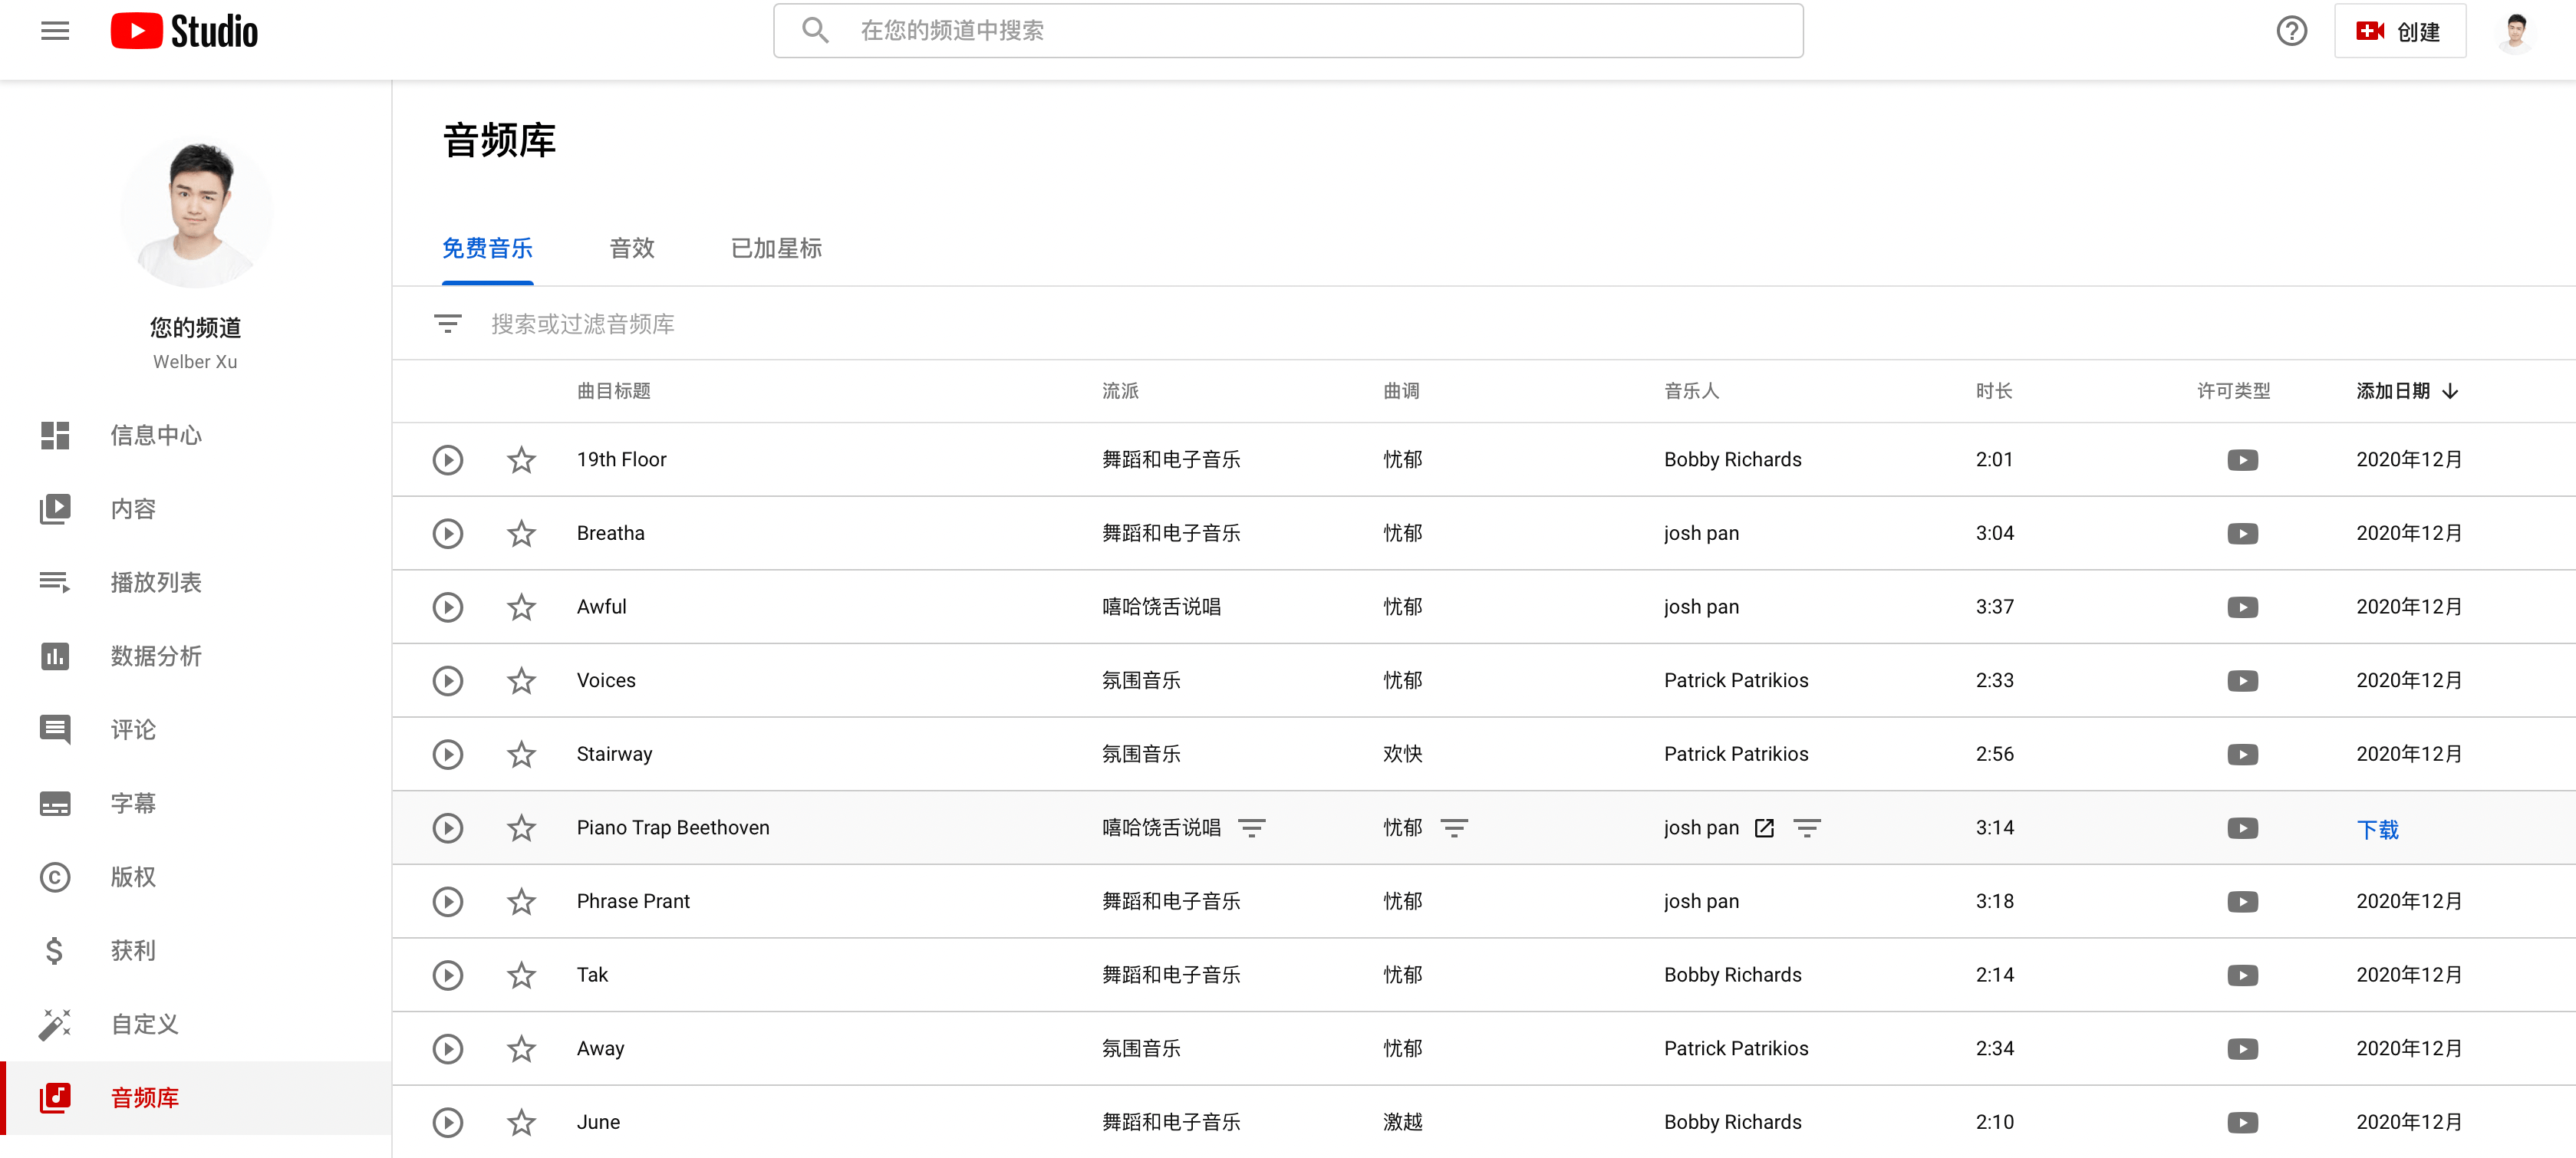
Task: Open 自定义 customization page
Action: pyautogui.click(x=144, y=1024)
